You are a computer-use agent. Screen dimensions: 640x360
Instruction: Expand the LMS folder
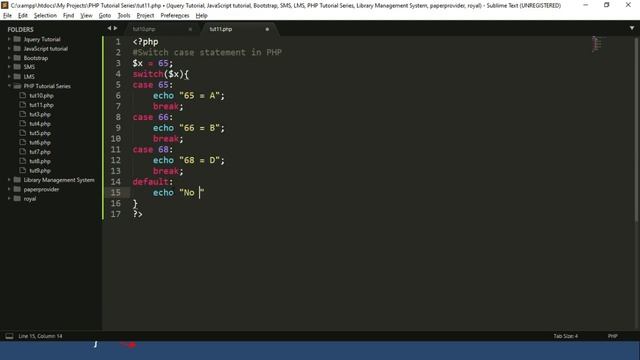[9, 76]
